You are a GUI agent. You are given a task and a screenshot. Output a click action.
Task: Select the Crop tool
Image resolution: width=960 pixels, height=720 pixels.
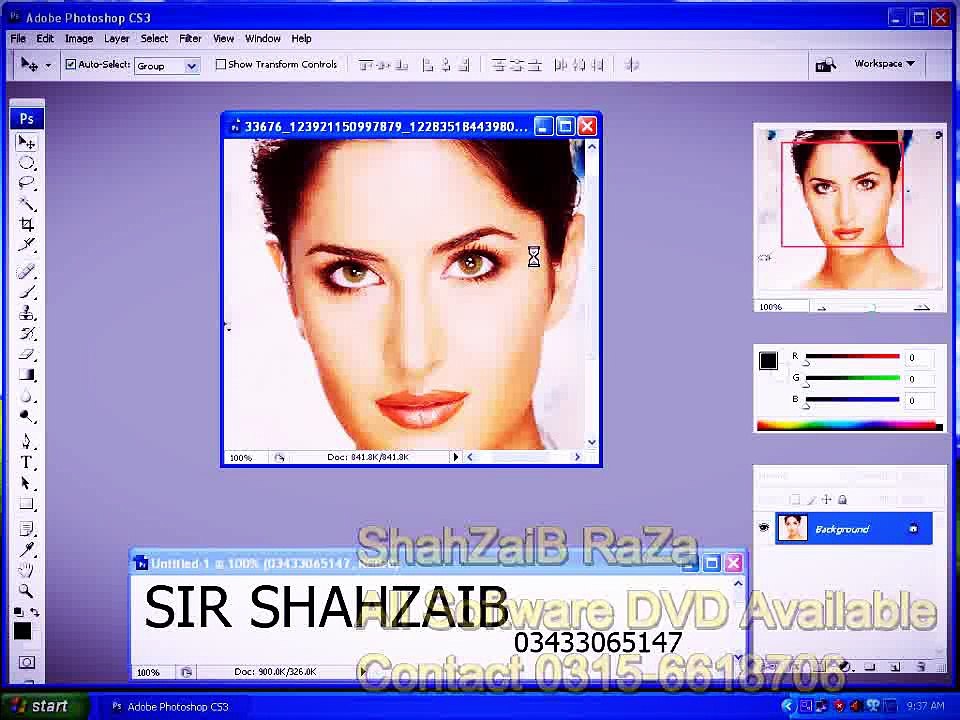(26, 224)
